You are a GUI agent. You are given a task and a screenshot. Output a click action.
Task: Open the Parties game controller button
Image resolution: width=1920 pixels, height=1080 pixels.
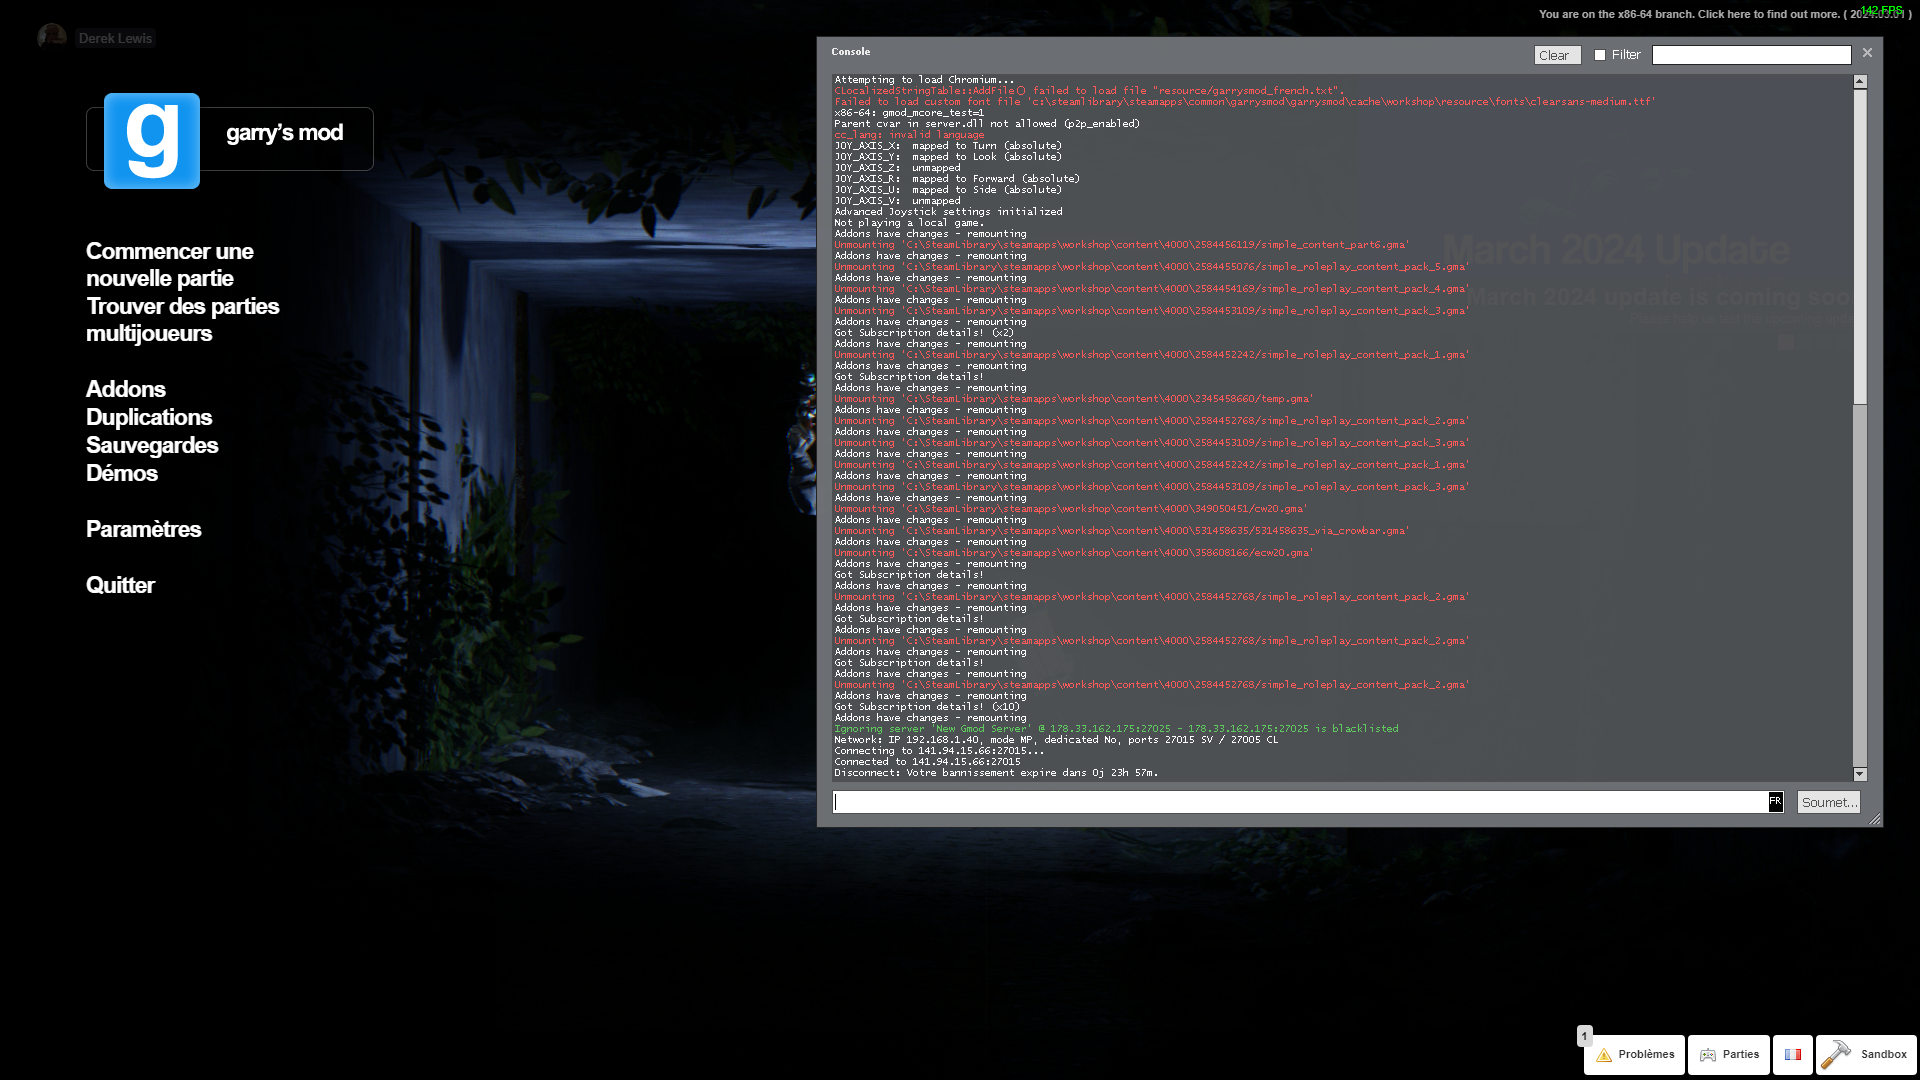click(1729, 1054)
